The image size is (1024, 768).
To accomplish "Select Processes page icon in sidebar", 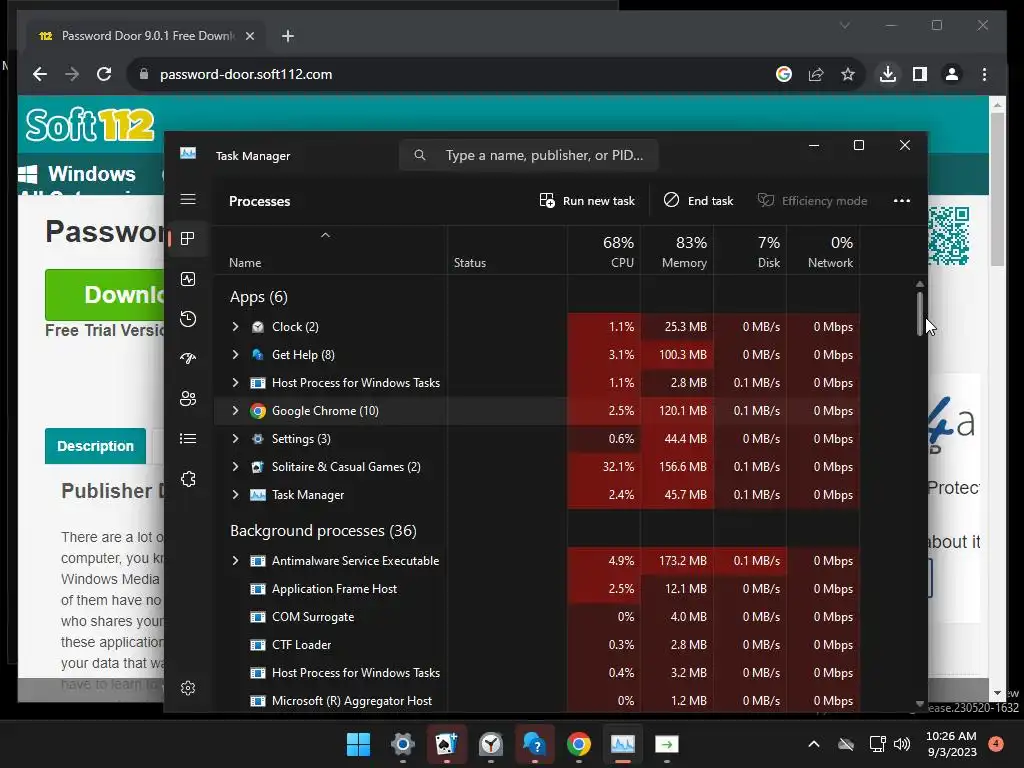I will [188, 239].
